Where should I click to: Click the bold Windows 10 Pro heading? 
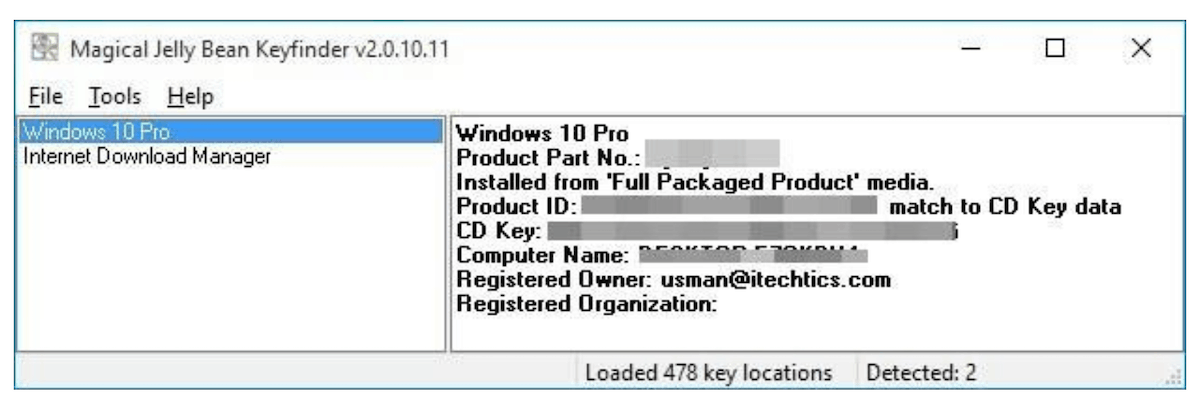click(x=543, y=133)
